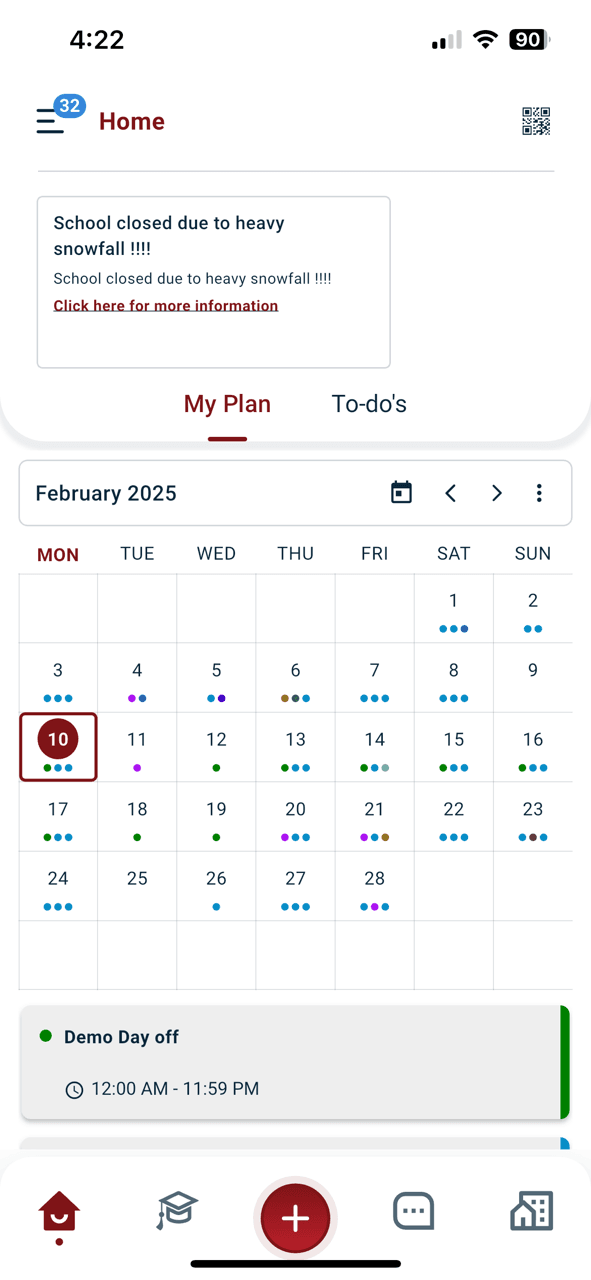This screenshot has height=1280, width=591.
Task: Open the three-dot calendar options menu
Action: point(539,493)
